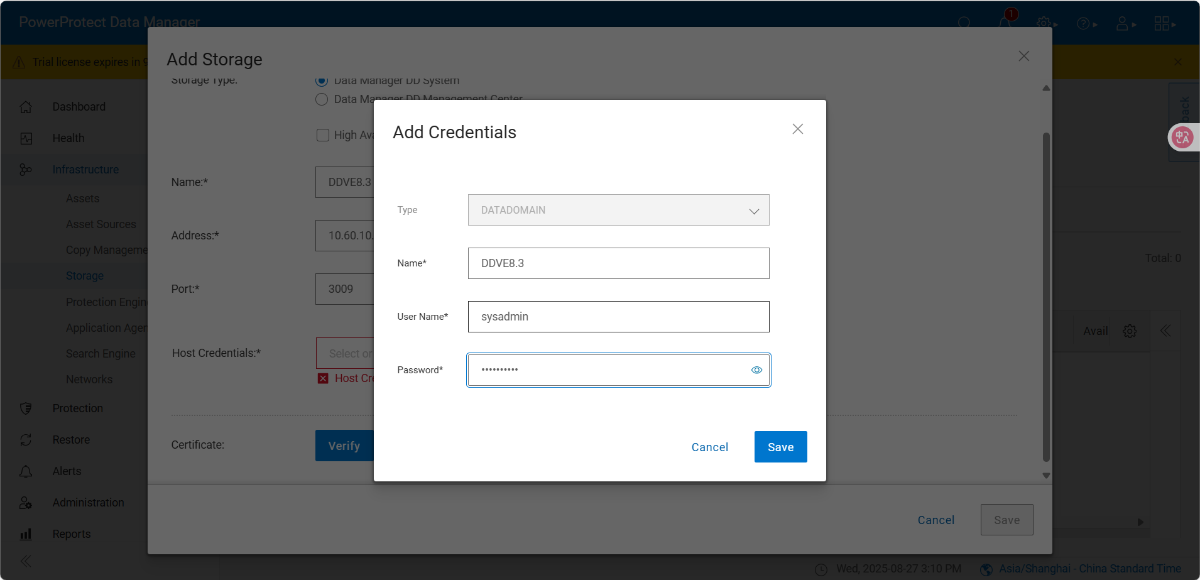Click the Alerts bell icon in sidebar
This screenshot has width=1200, height=580.
(26, 471)
